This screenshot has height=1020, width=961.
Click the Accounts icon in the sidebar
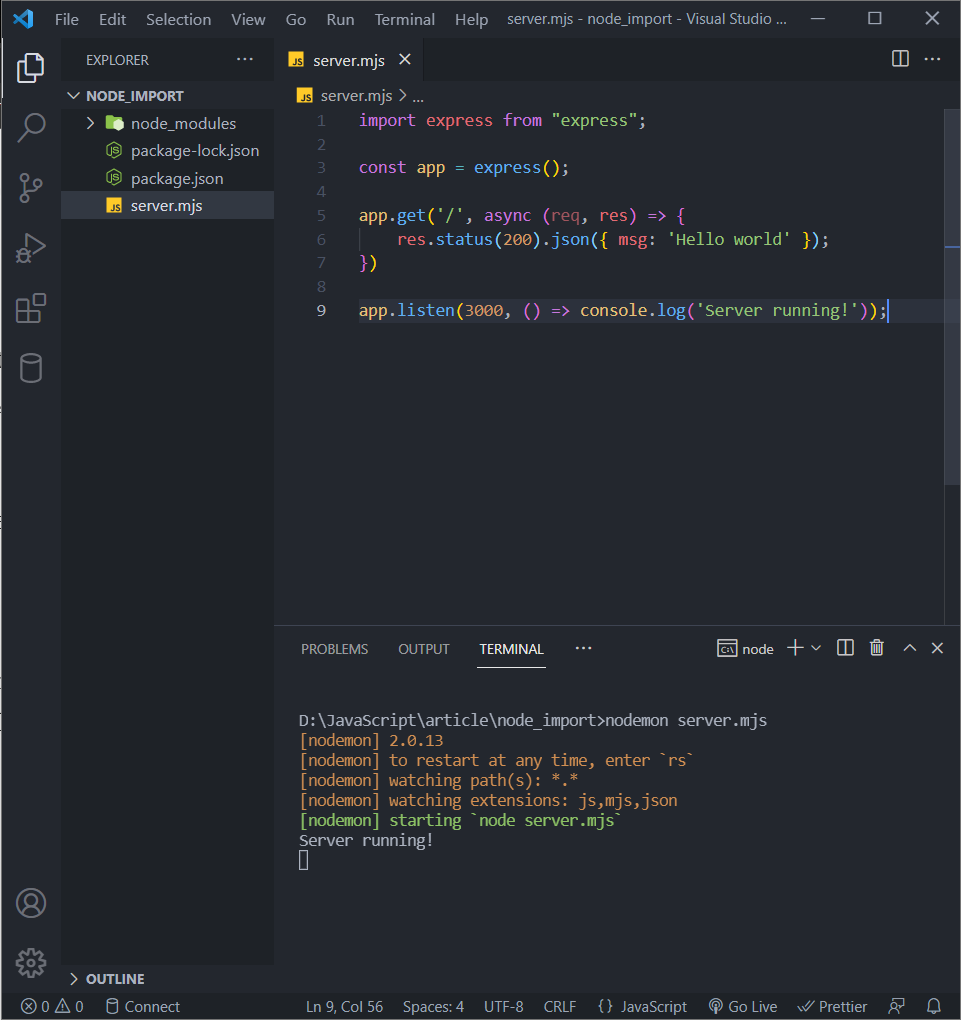pyautogui.click(x=30, y=902)
